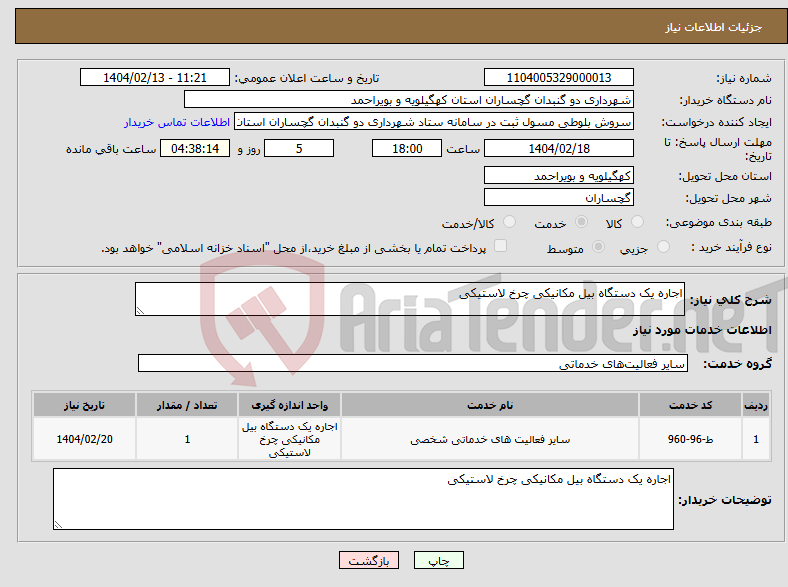Click the جزئیات اطلاعات نیاز header title
Viewport: 788px width, 587px height.
click(714, 27)
